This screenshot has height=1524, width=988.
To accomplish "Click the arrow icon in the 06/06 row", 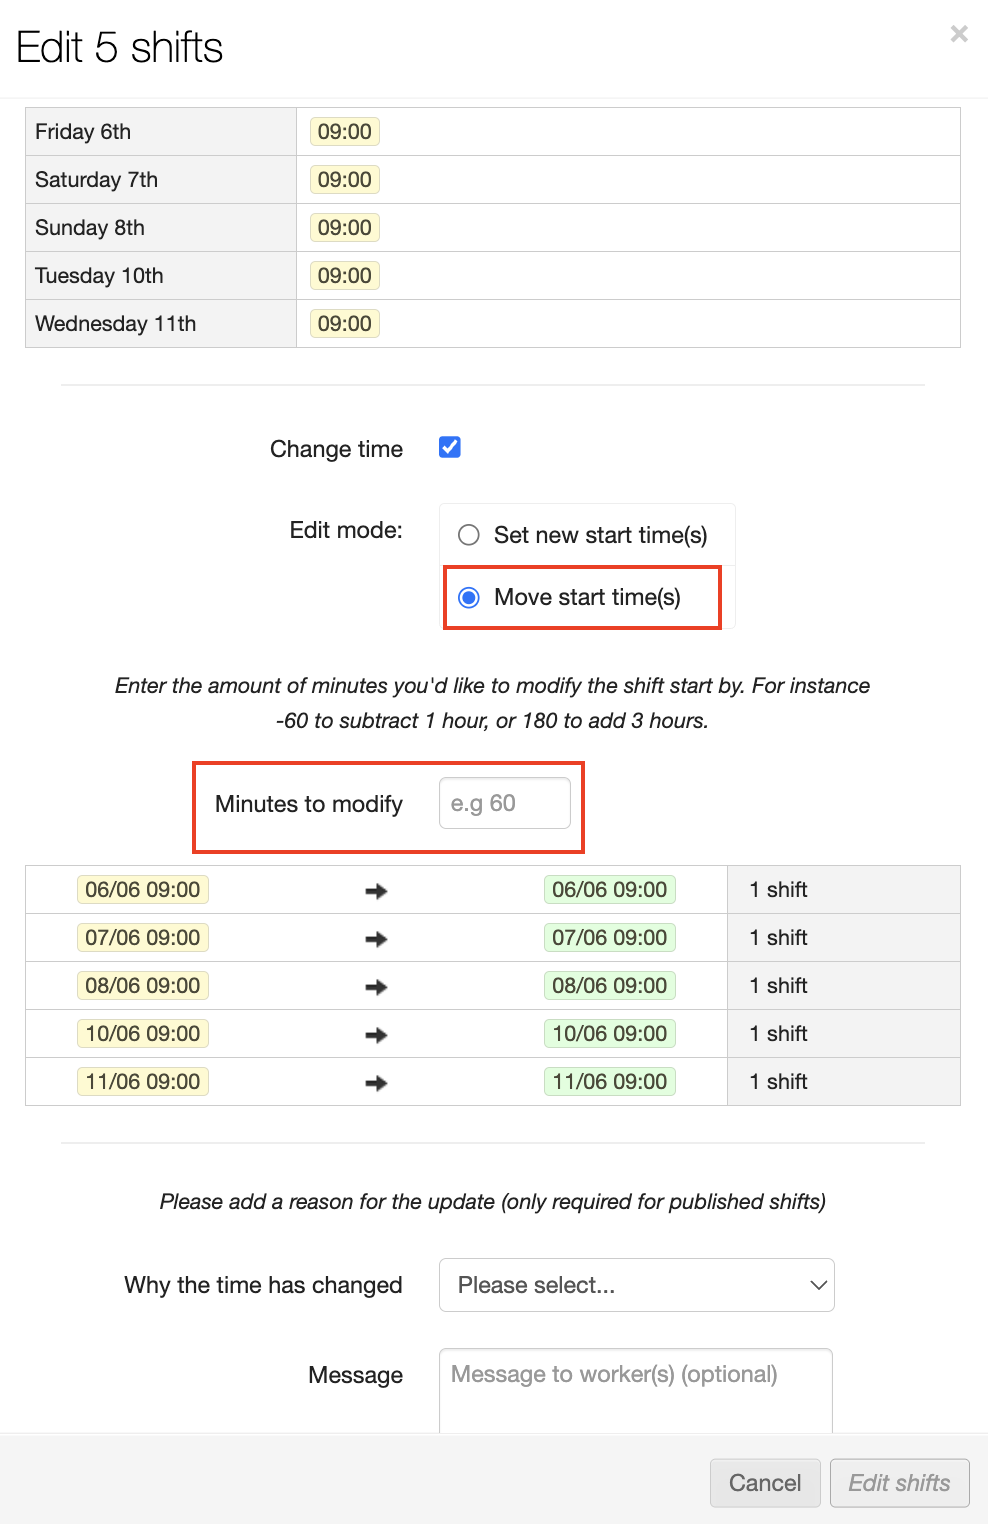I will pyautogui.click(x=376, y=891).
